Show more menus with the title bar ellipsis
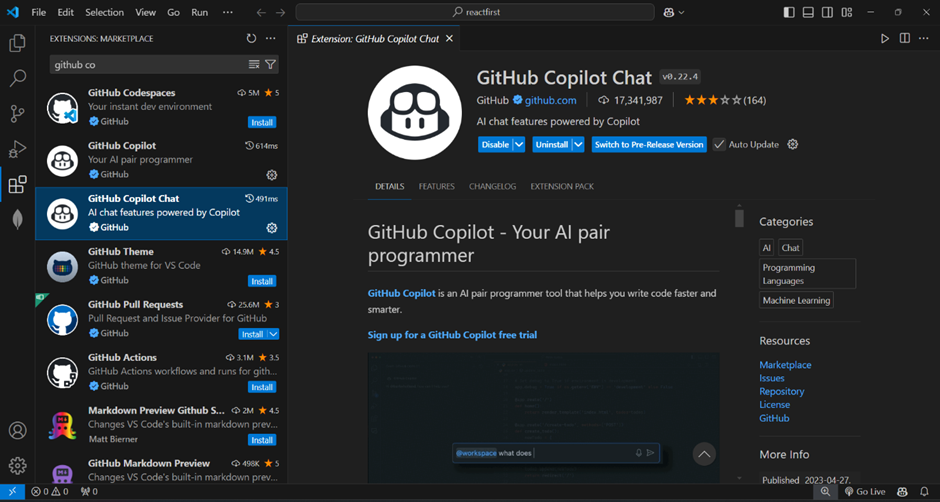The image size is (940, 502). pos(228,12)
